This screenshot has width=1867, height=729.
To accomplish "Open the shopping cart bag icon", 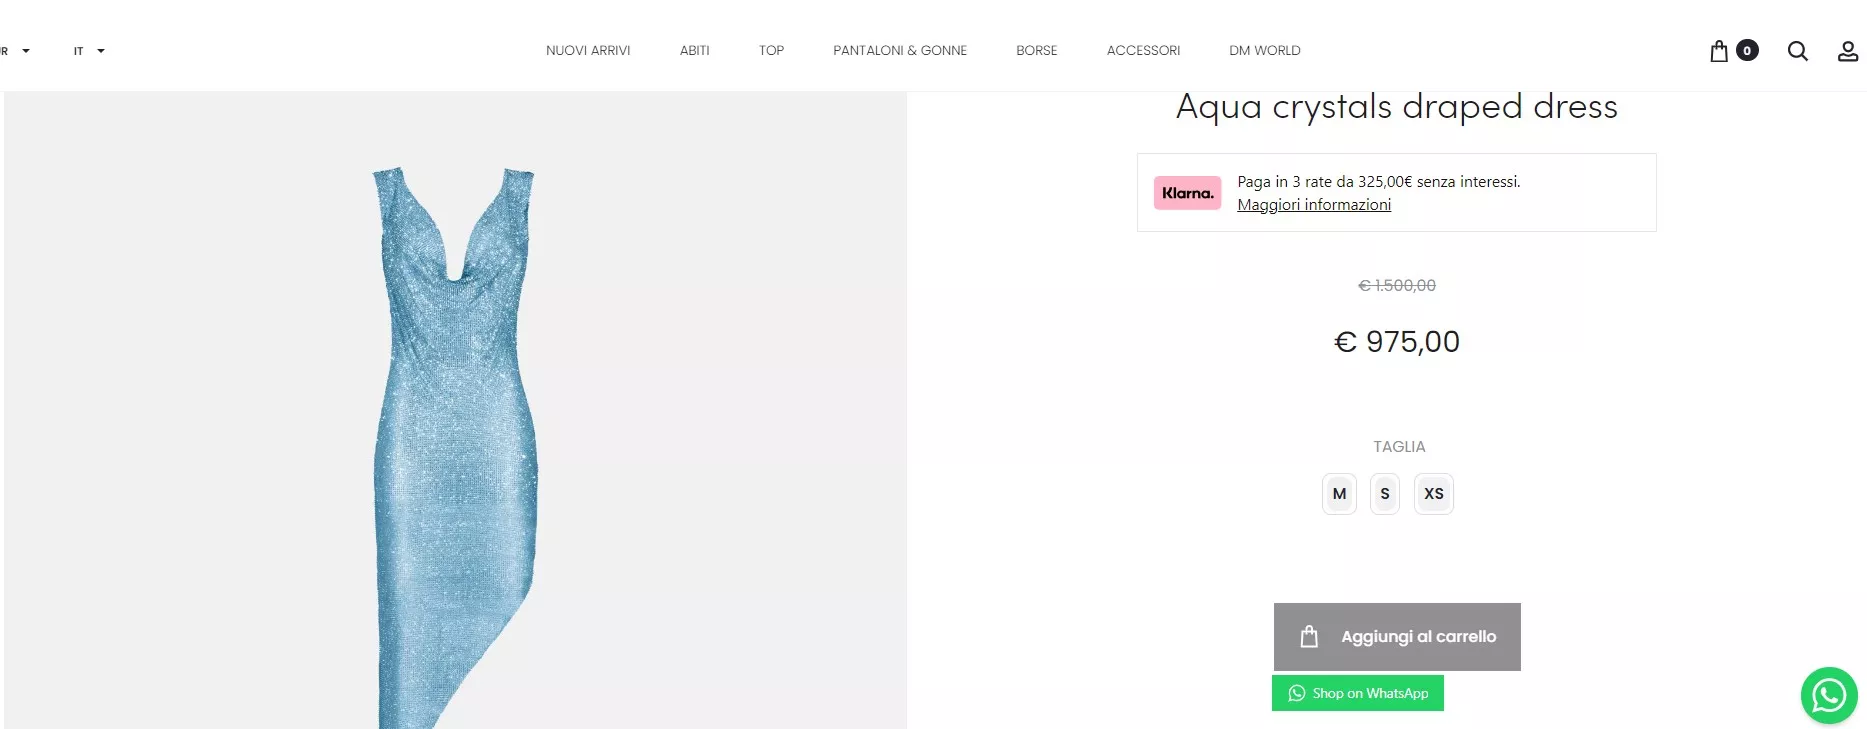I will [1719, 51].
